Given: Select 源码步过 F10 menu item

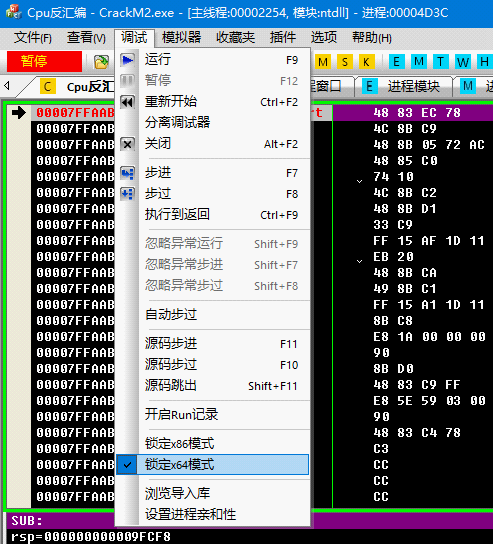Looking at the screenshot, I should (212, 365).
